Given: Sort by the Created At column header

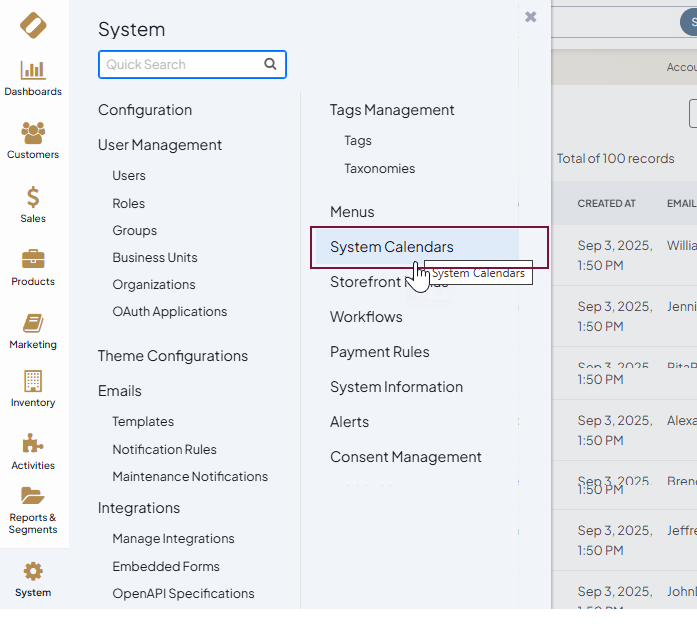Looking at the screenshot, I should pos(606,203).
